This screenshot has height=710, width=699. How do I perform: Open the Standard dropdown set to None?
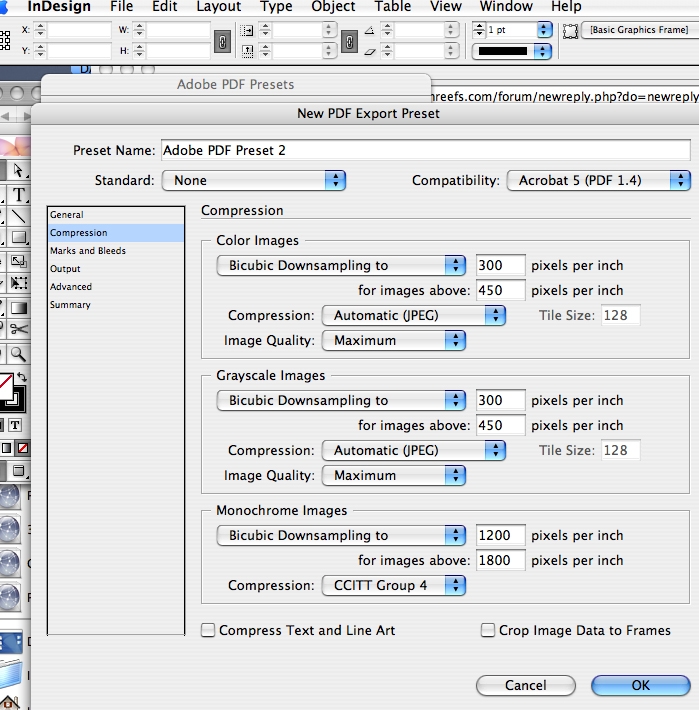(254, 180)
